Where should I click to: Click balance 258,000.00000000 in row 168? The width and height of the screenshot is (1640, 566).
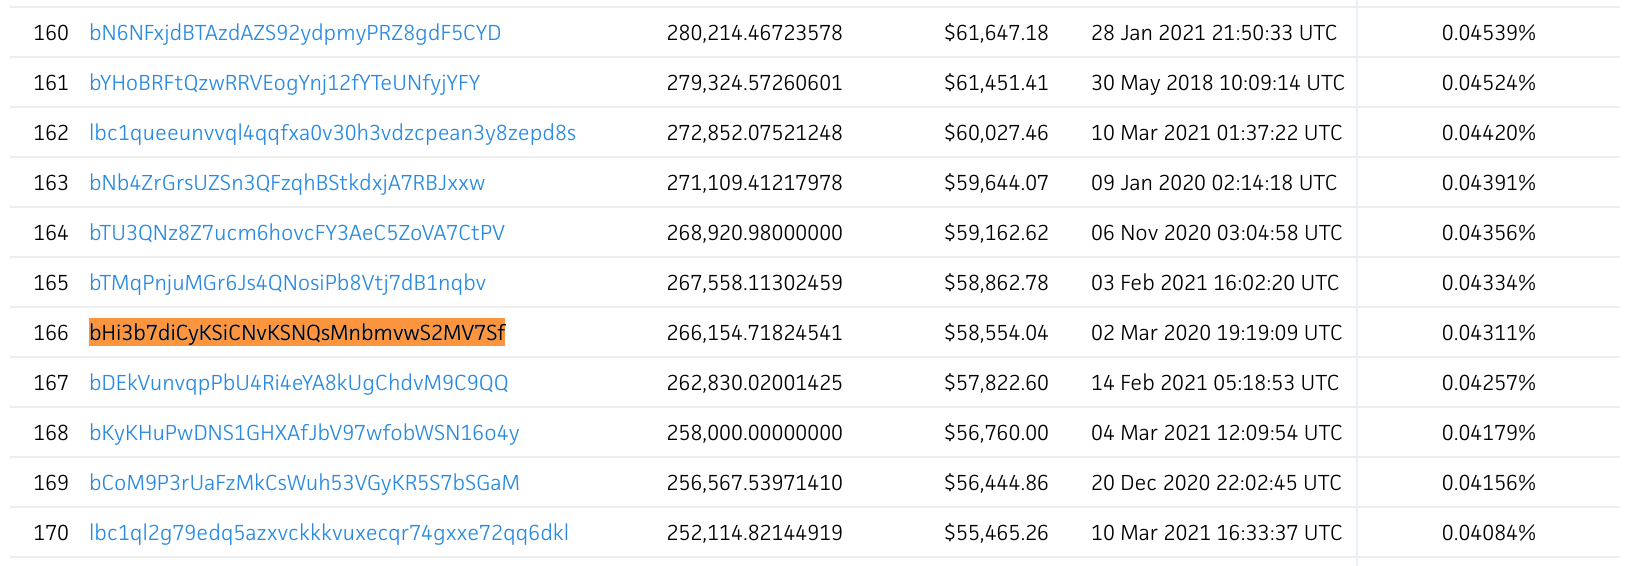click(x=755, y=433)
